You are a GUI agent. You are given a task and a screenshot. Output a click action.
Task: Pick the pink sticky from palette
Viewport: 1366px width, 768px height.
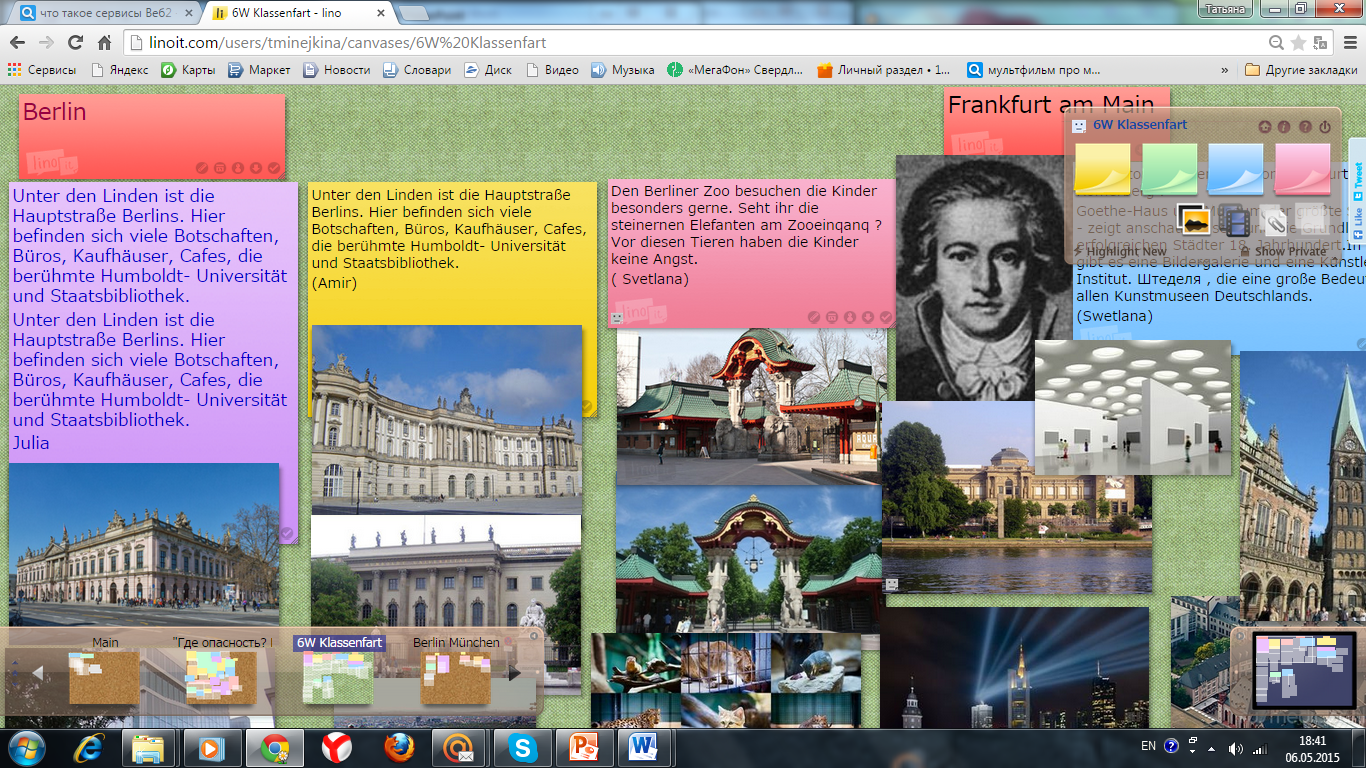click(1303, 168)
